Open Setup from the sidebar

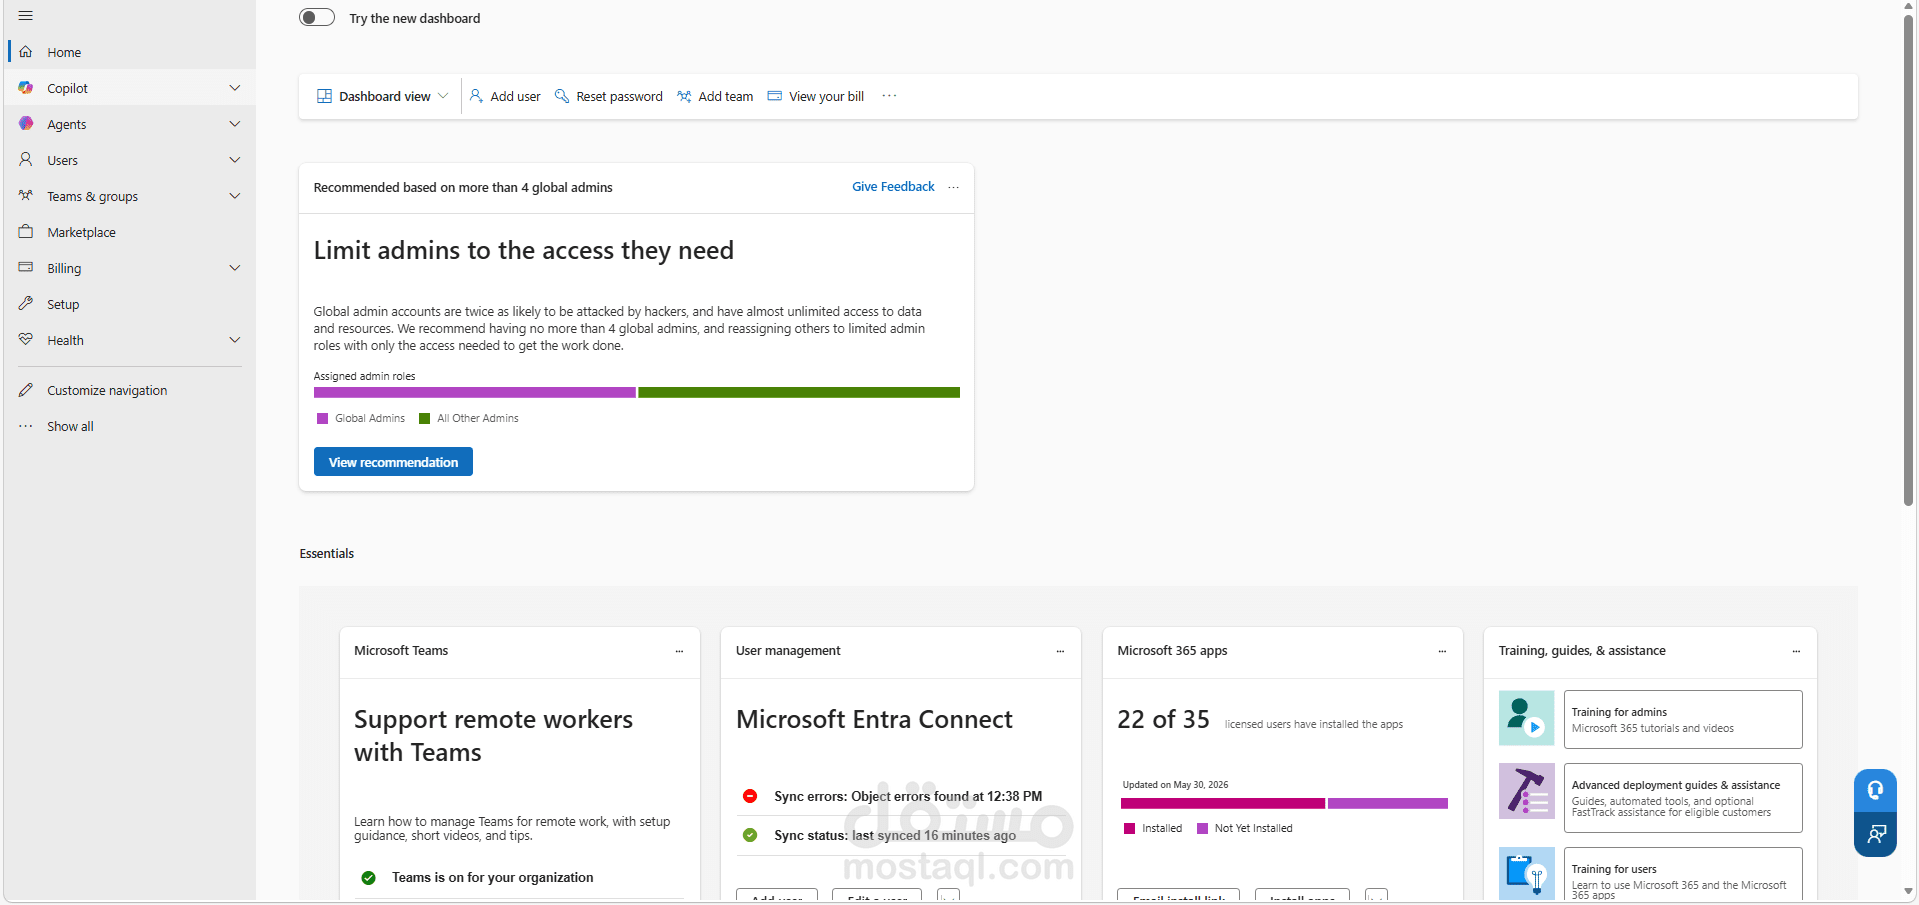coord(130,304)
